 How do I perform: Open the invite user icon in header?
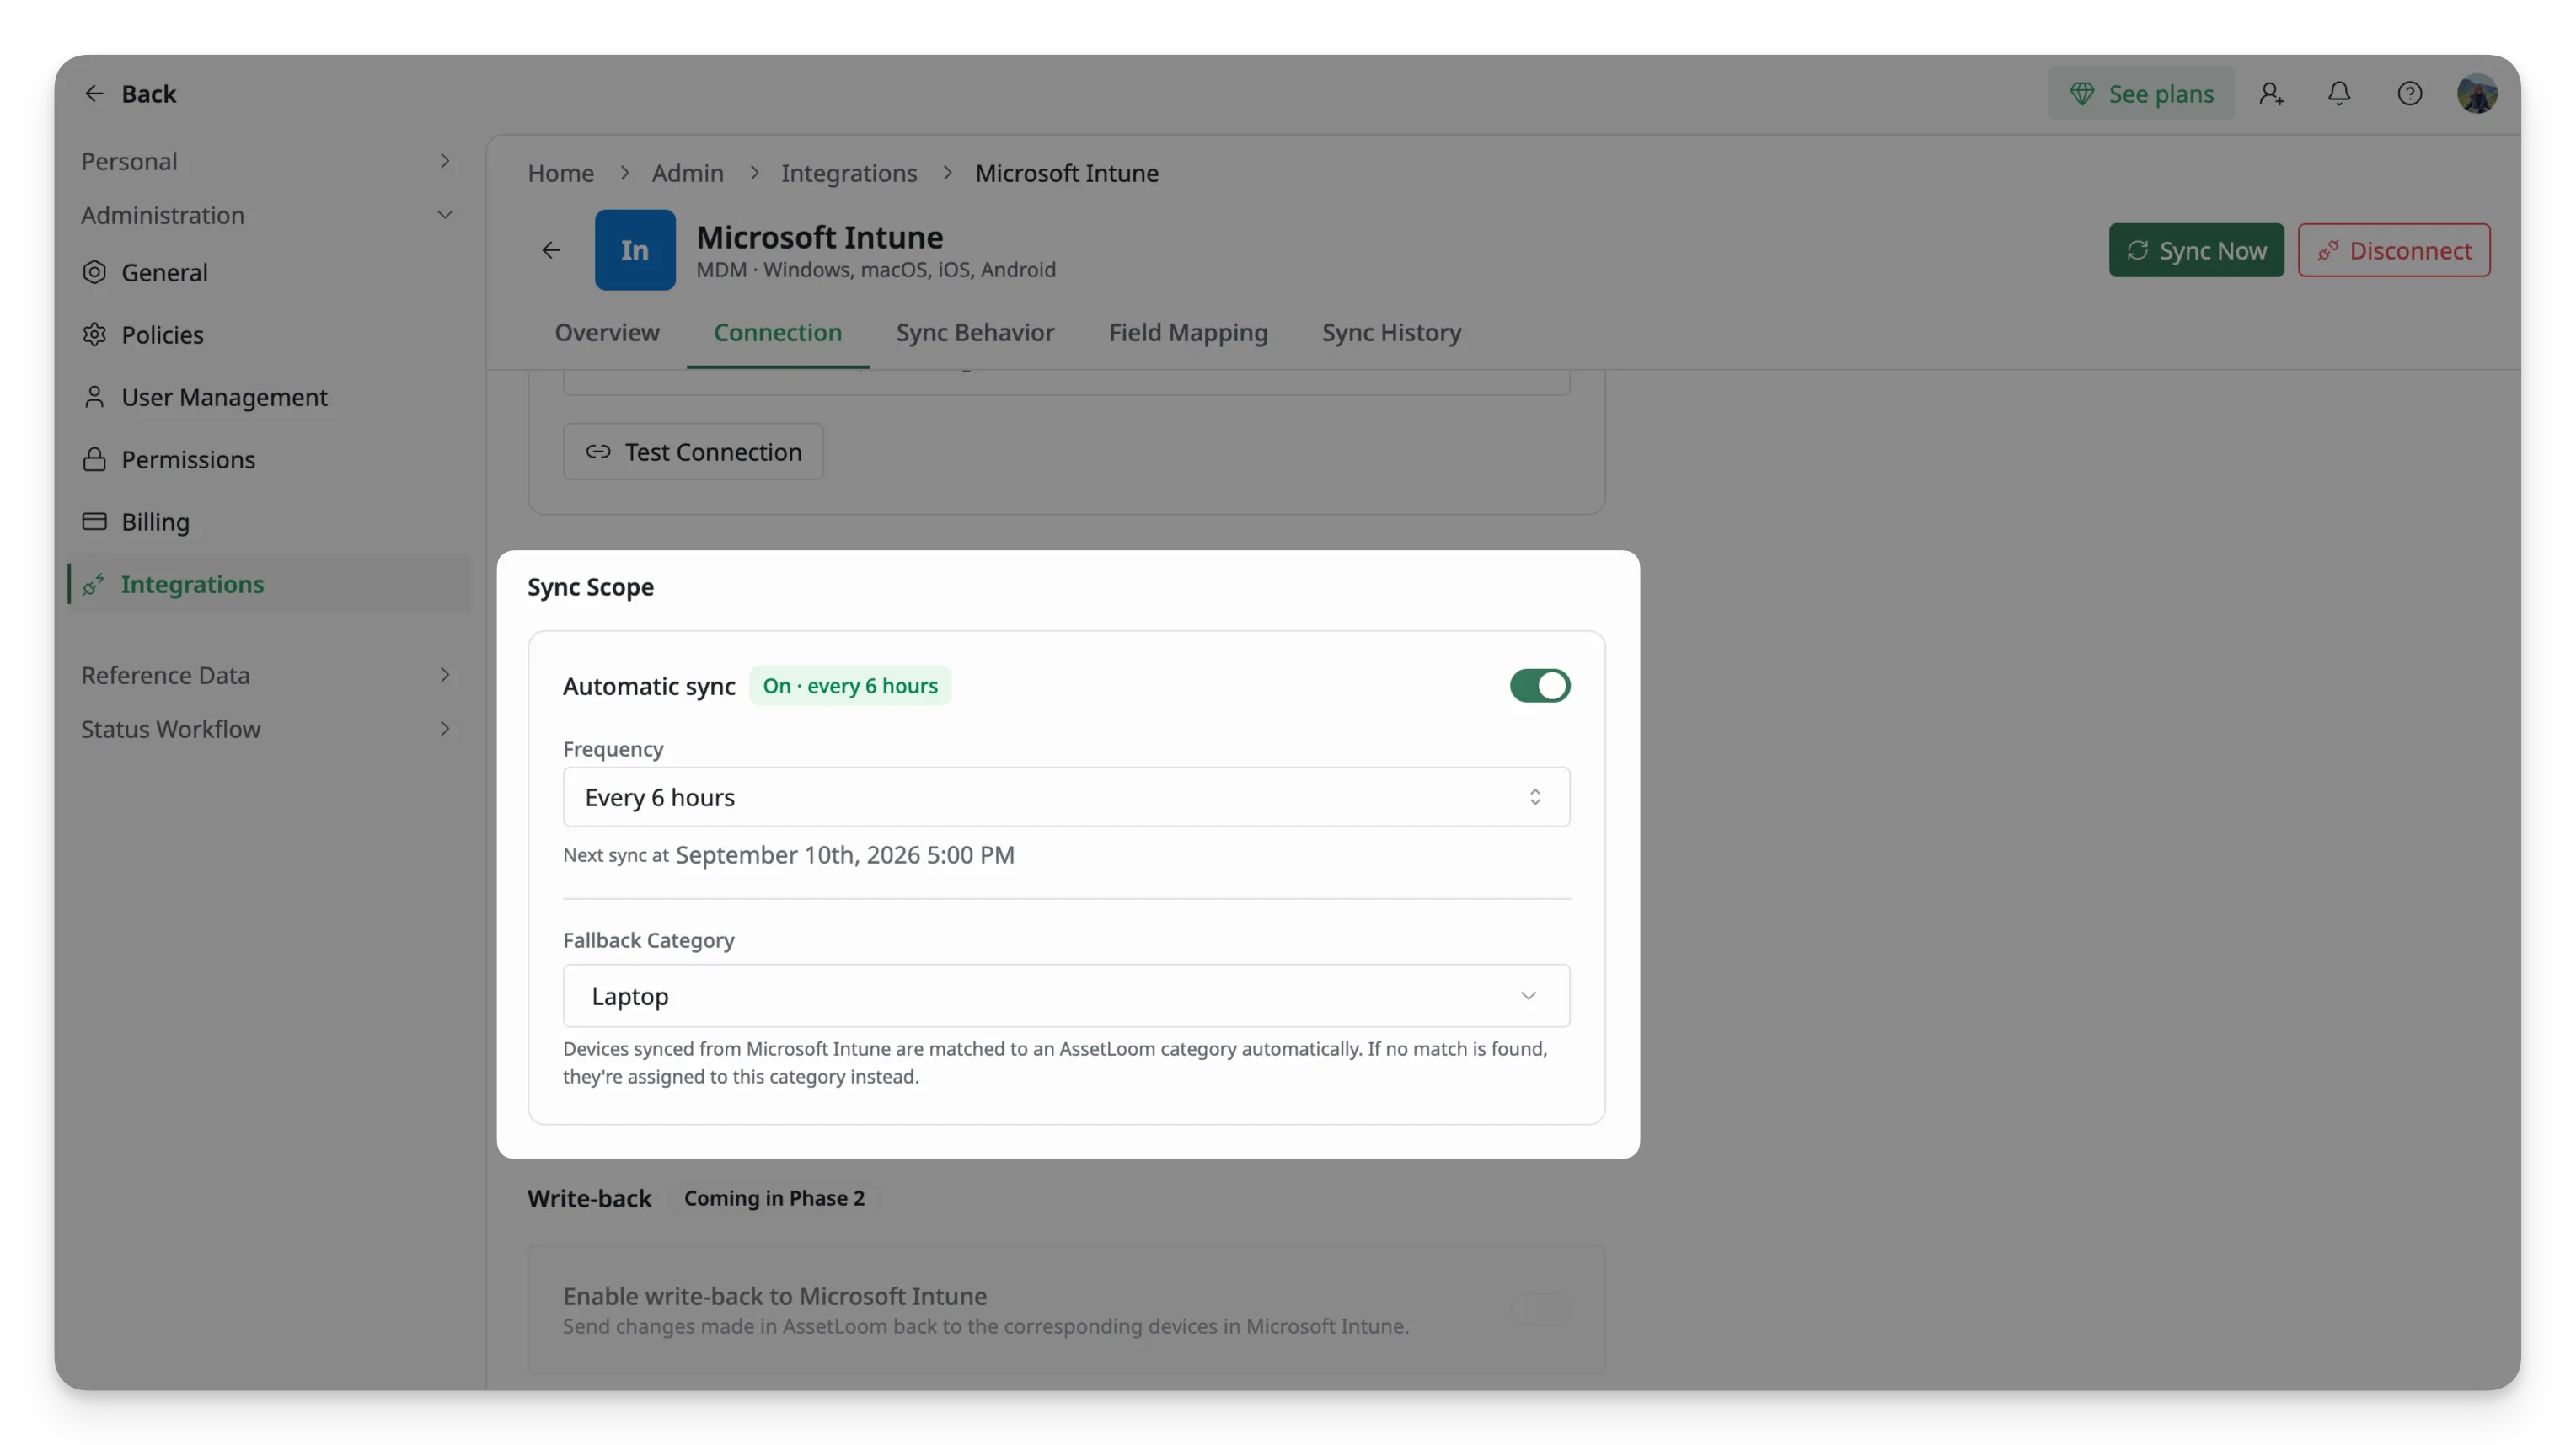click(x=2271, y=93)
